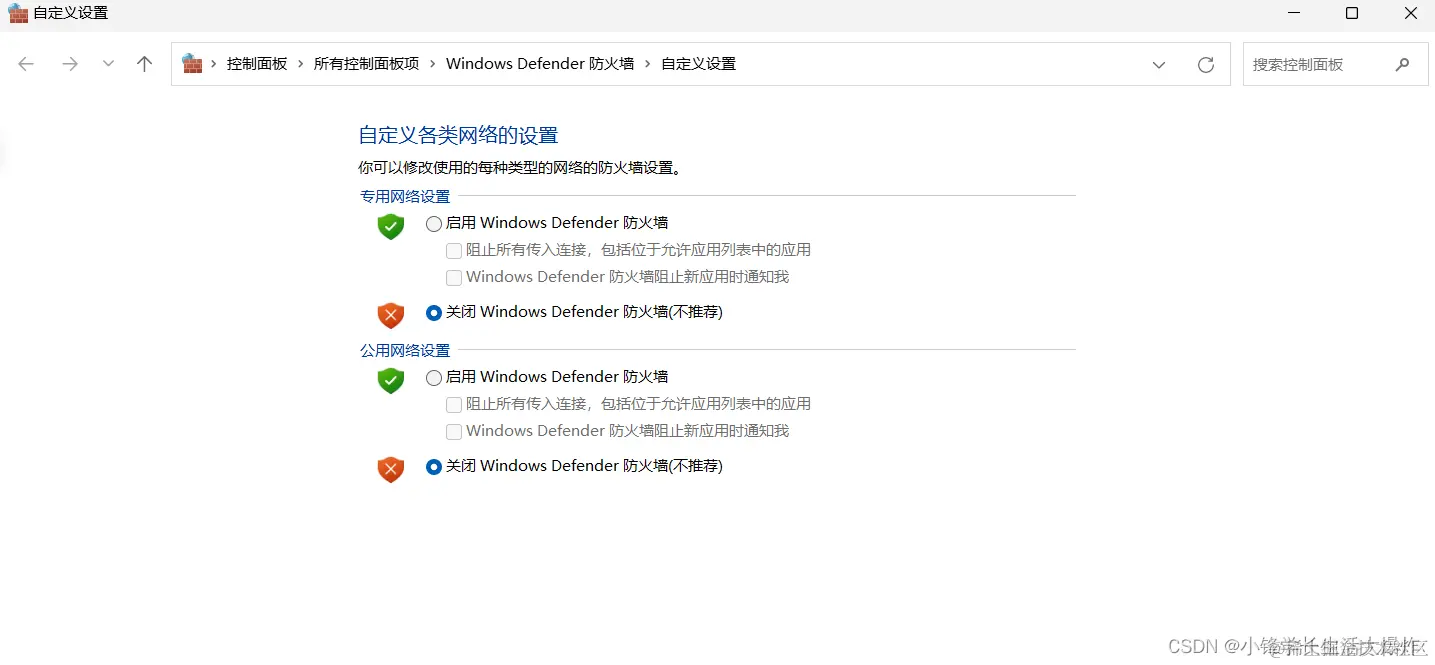Click green shield icon under 专用网络设置
1435x665 pixels.
point(390,226)
